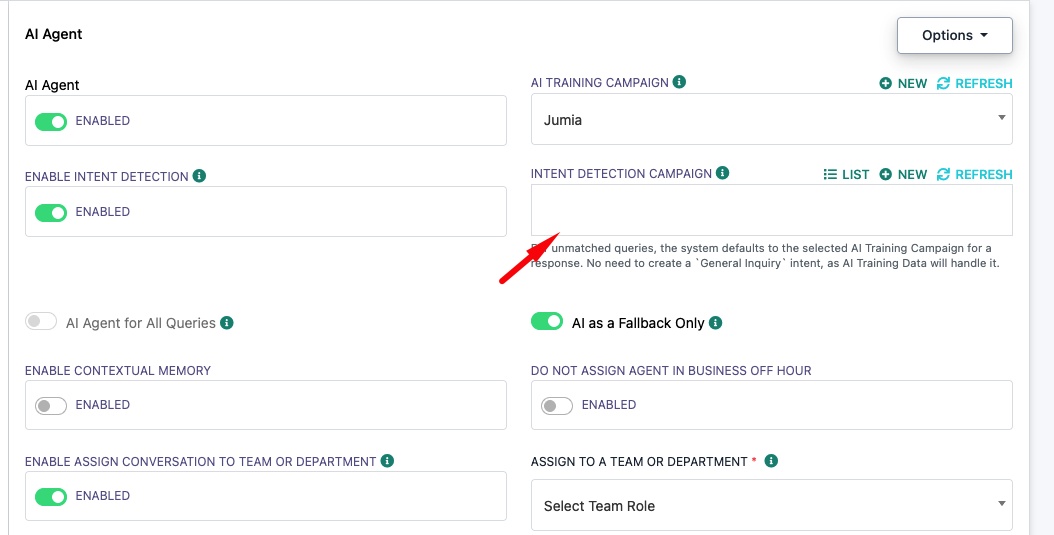Image resolution: width=1054 pixels, height=535 pixels.
Task: Click info icon next to Intent Detection Campaign
Action: click(723, 173)
